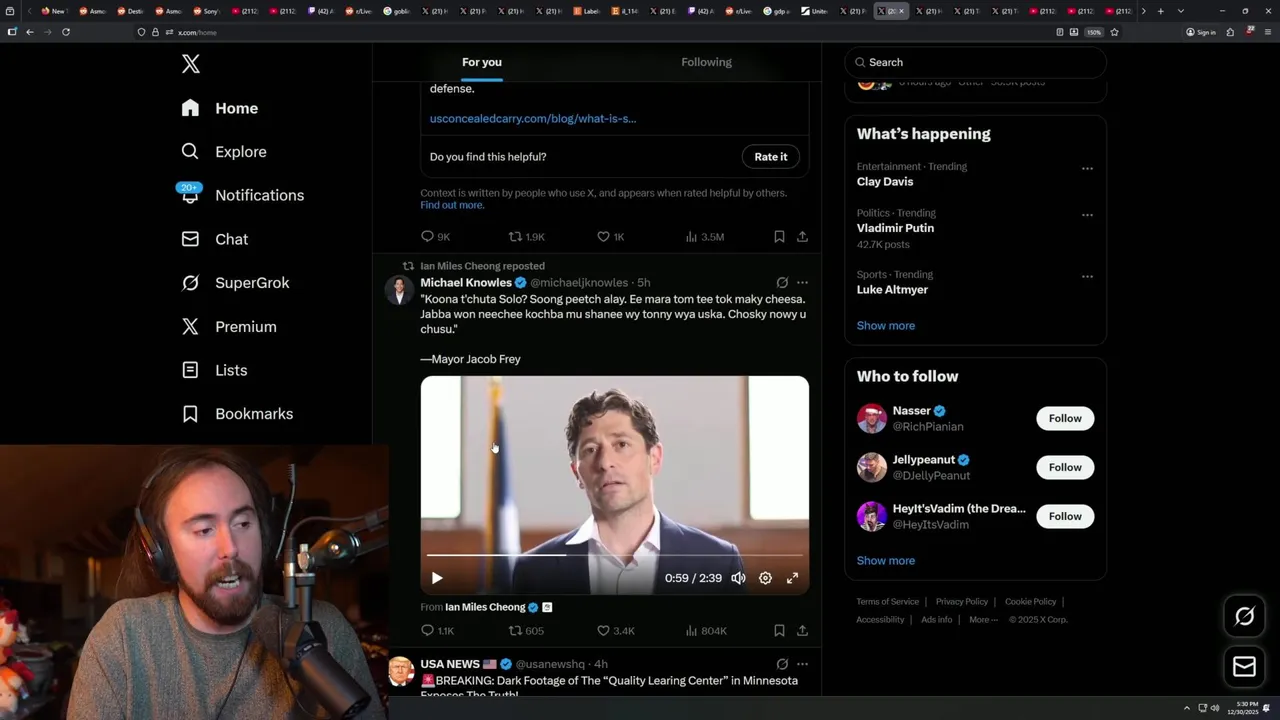Follow HeyIt'sVadim account
The image size is (1280, 720).
point(1065,516)
